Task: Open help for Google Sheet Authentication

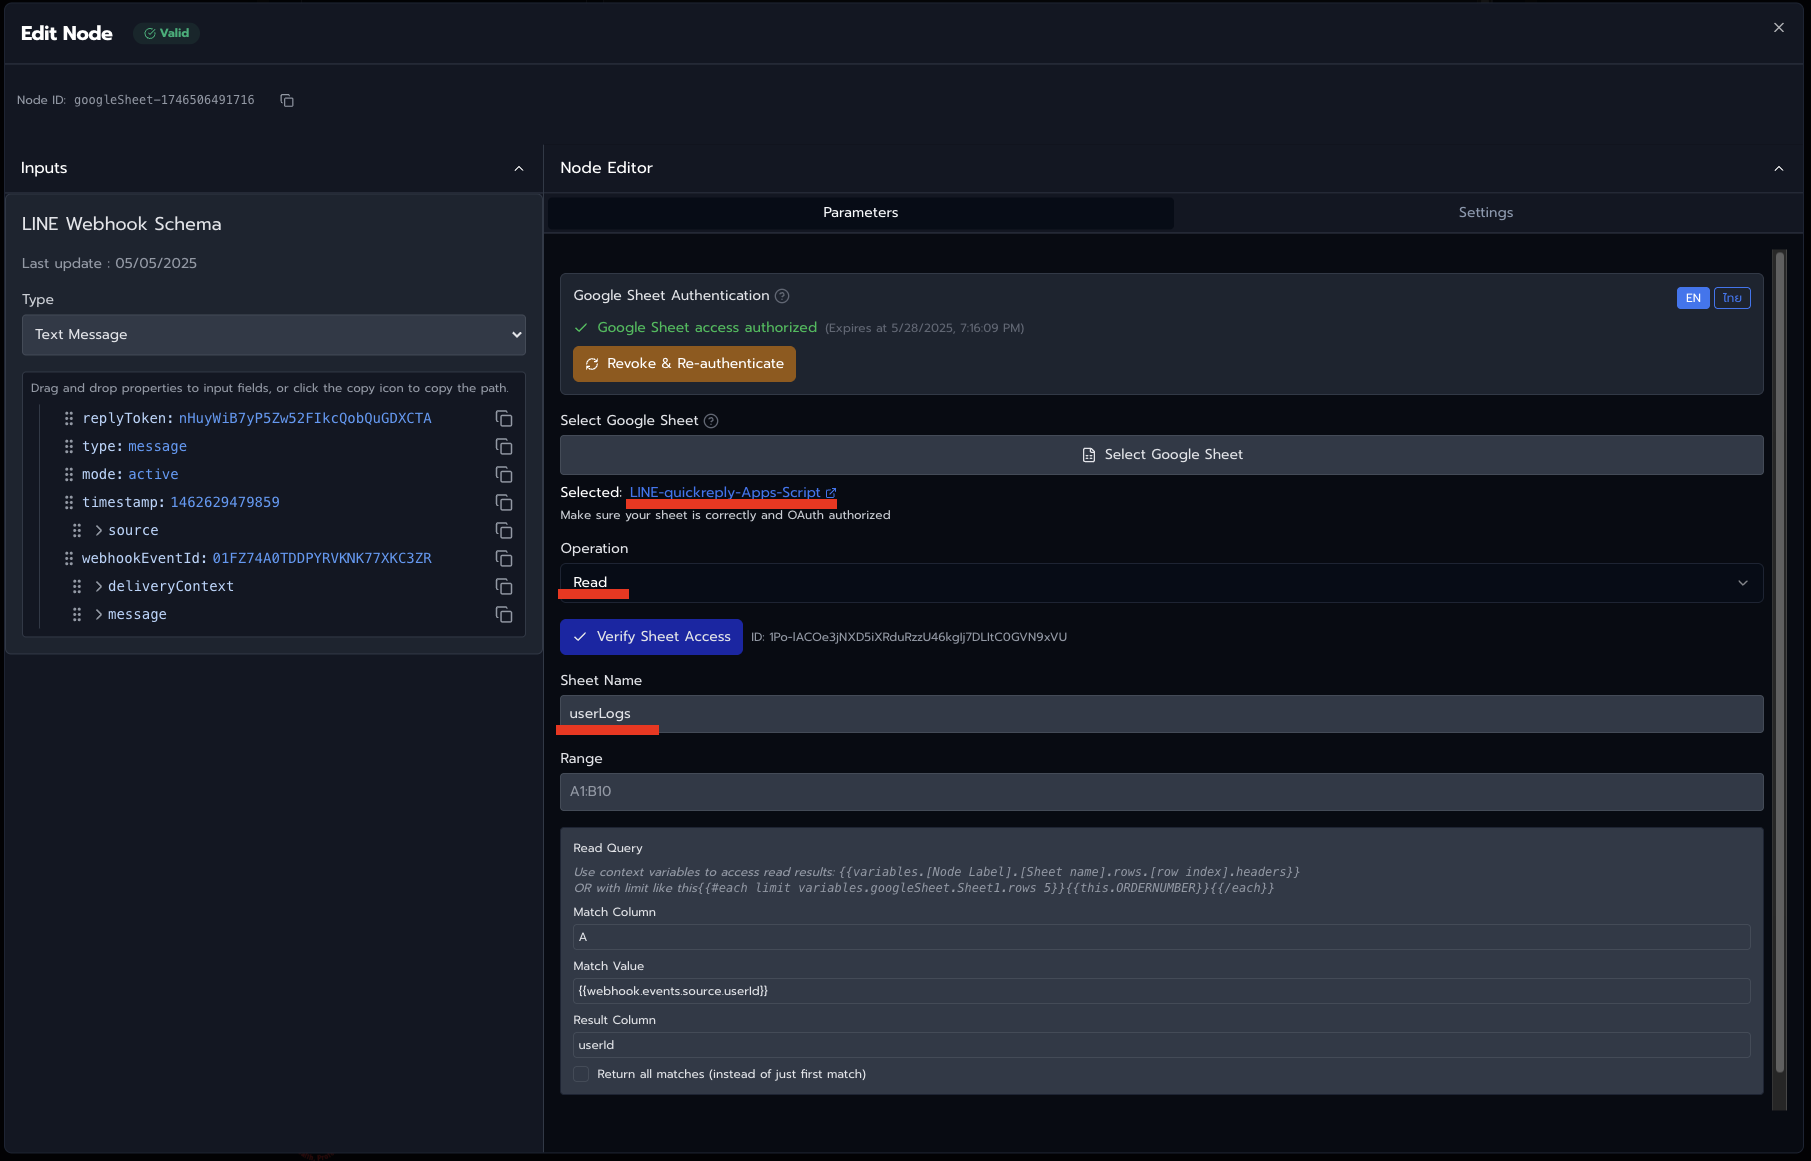Action: tap(783, 296)
